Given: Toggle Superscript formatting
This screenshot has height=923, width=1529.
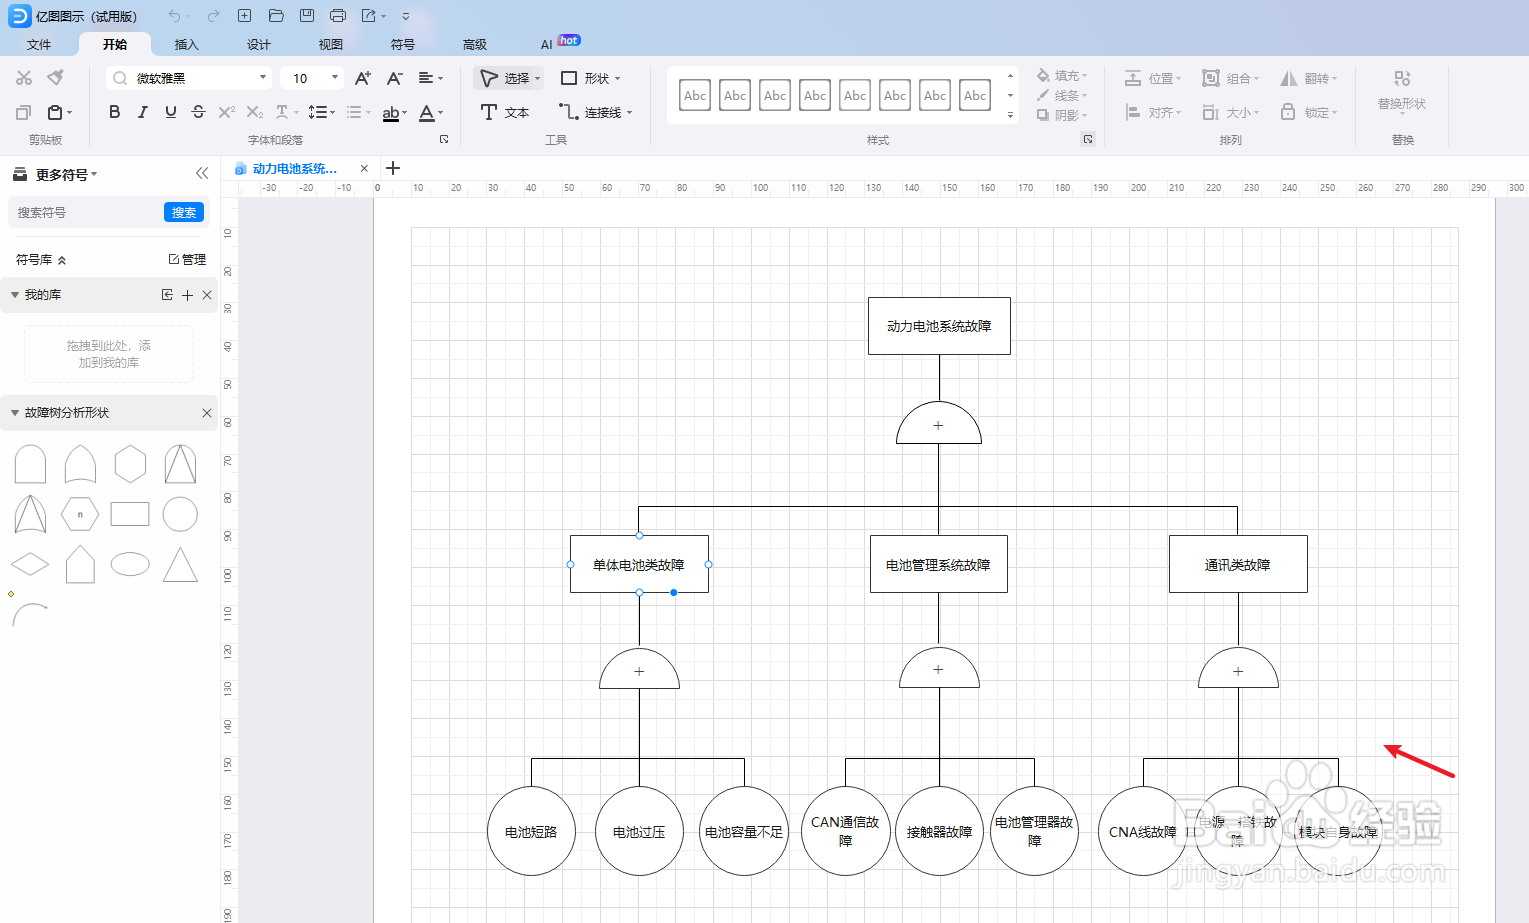Looking at the screenshot, I should point(227,112).
